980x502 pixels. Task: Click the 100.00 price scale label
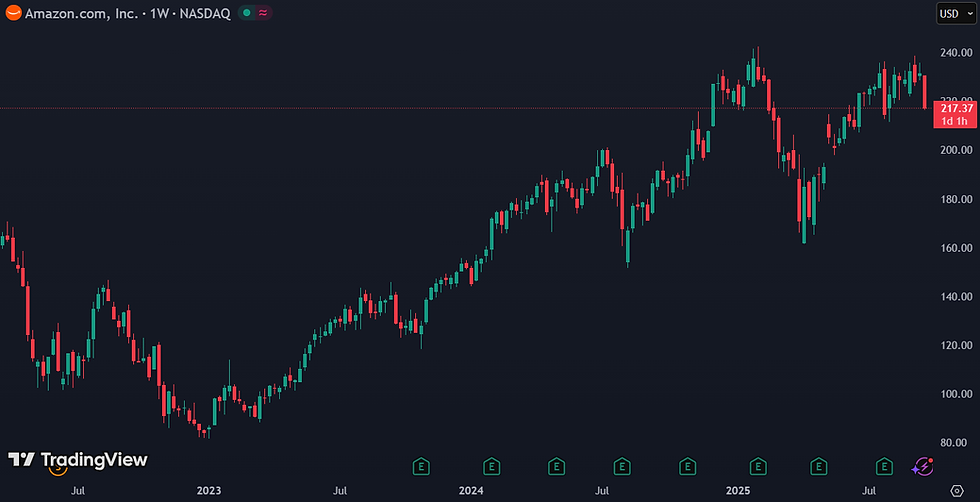pyautogui.click(x=957, y=394)
